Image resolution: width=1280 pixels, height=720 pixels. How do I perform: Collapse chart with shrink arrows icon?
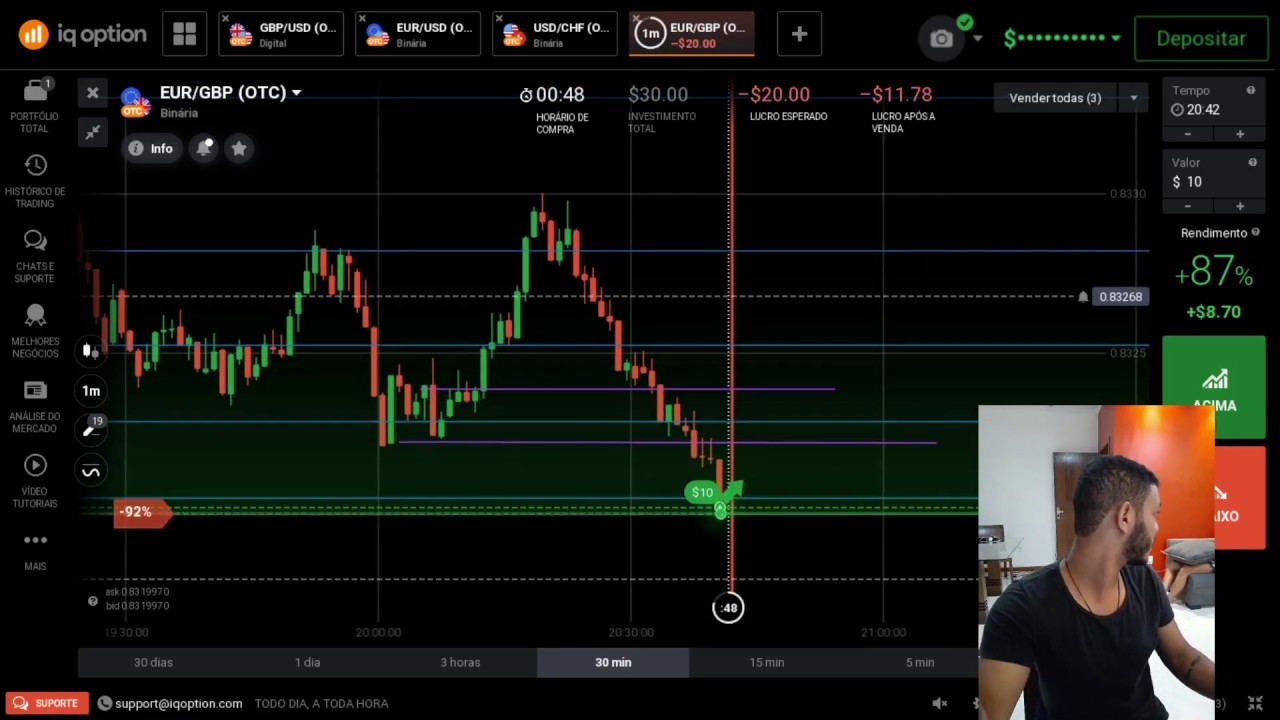coord(93,132)
